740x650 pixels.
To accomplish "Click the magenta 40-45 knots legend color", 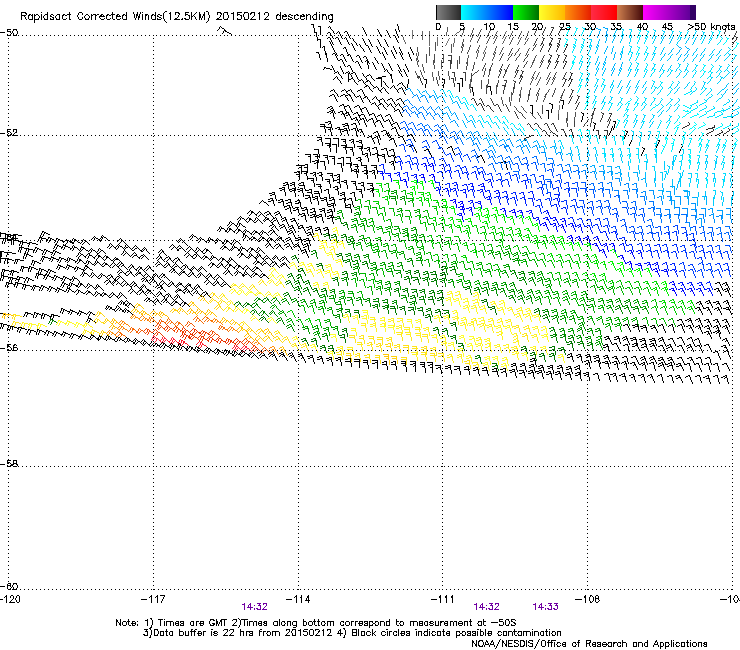I will [656, 12].
